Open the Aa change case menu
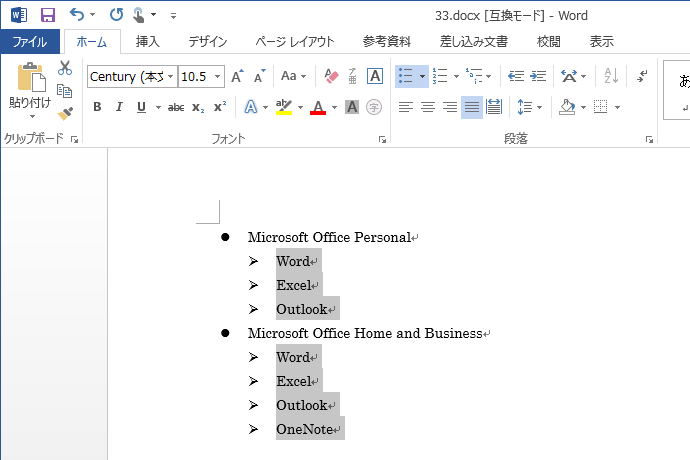The image size is (690, 460). (293, 76)
